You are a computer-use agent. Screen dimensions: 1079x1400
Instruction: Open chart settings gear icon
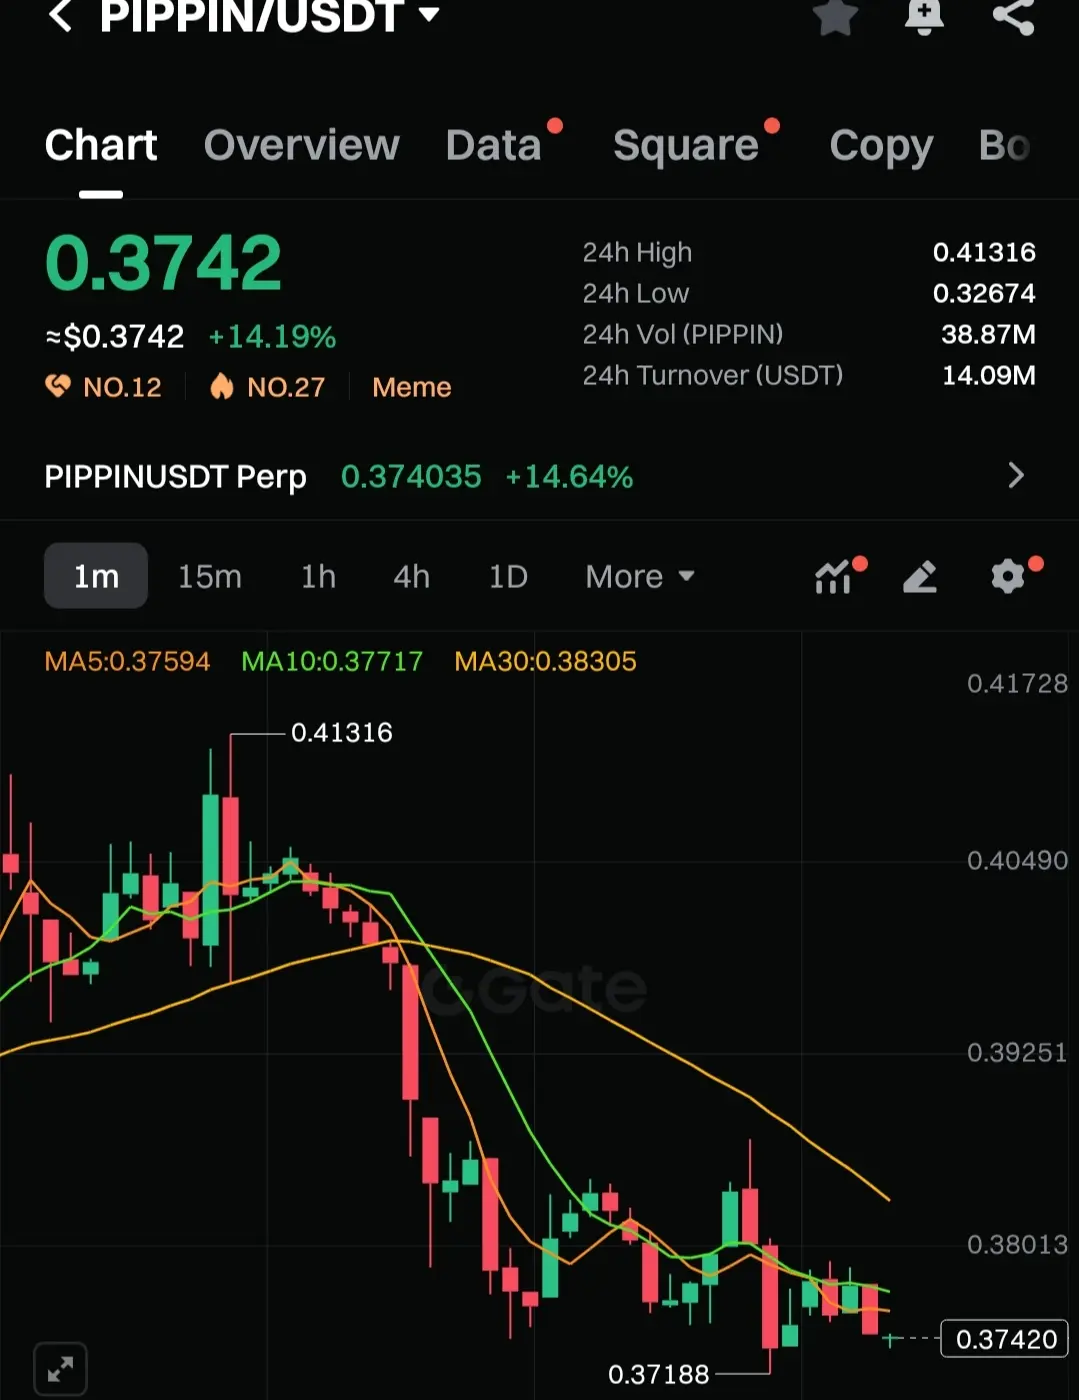pyautogui.click(x=1008, y=577)
